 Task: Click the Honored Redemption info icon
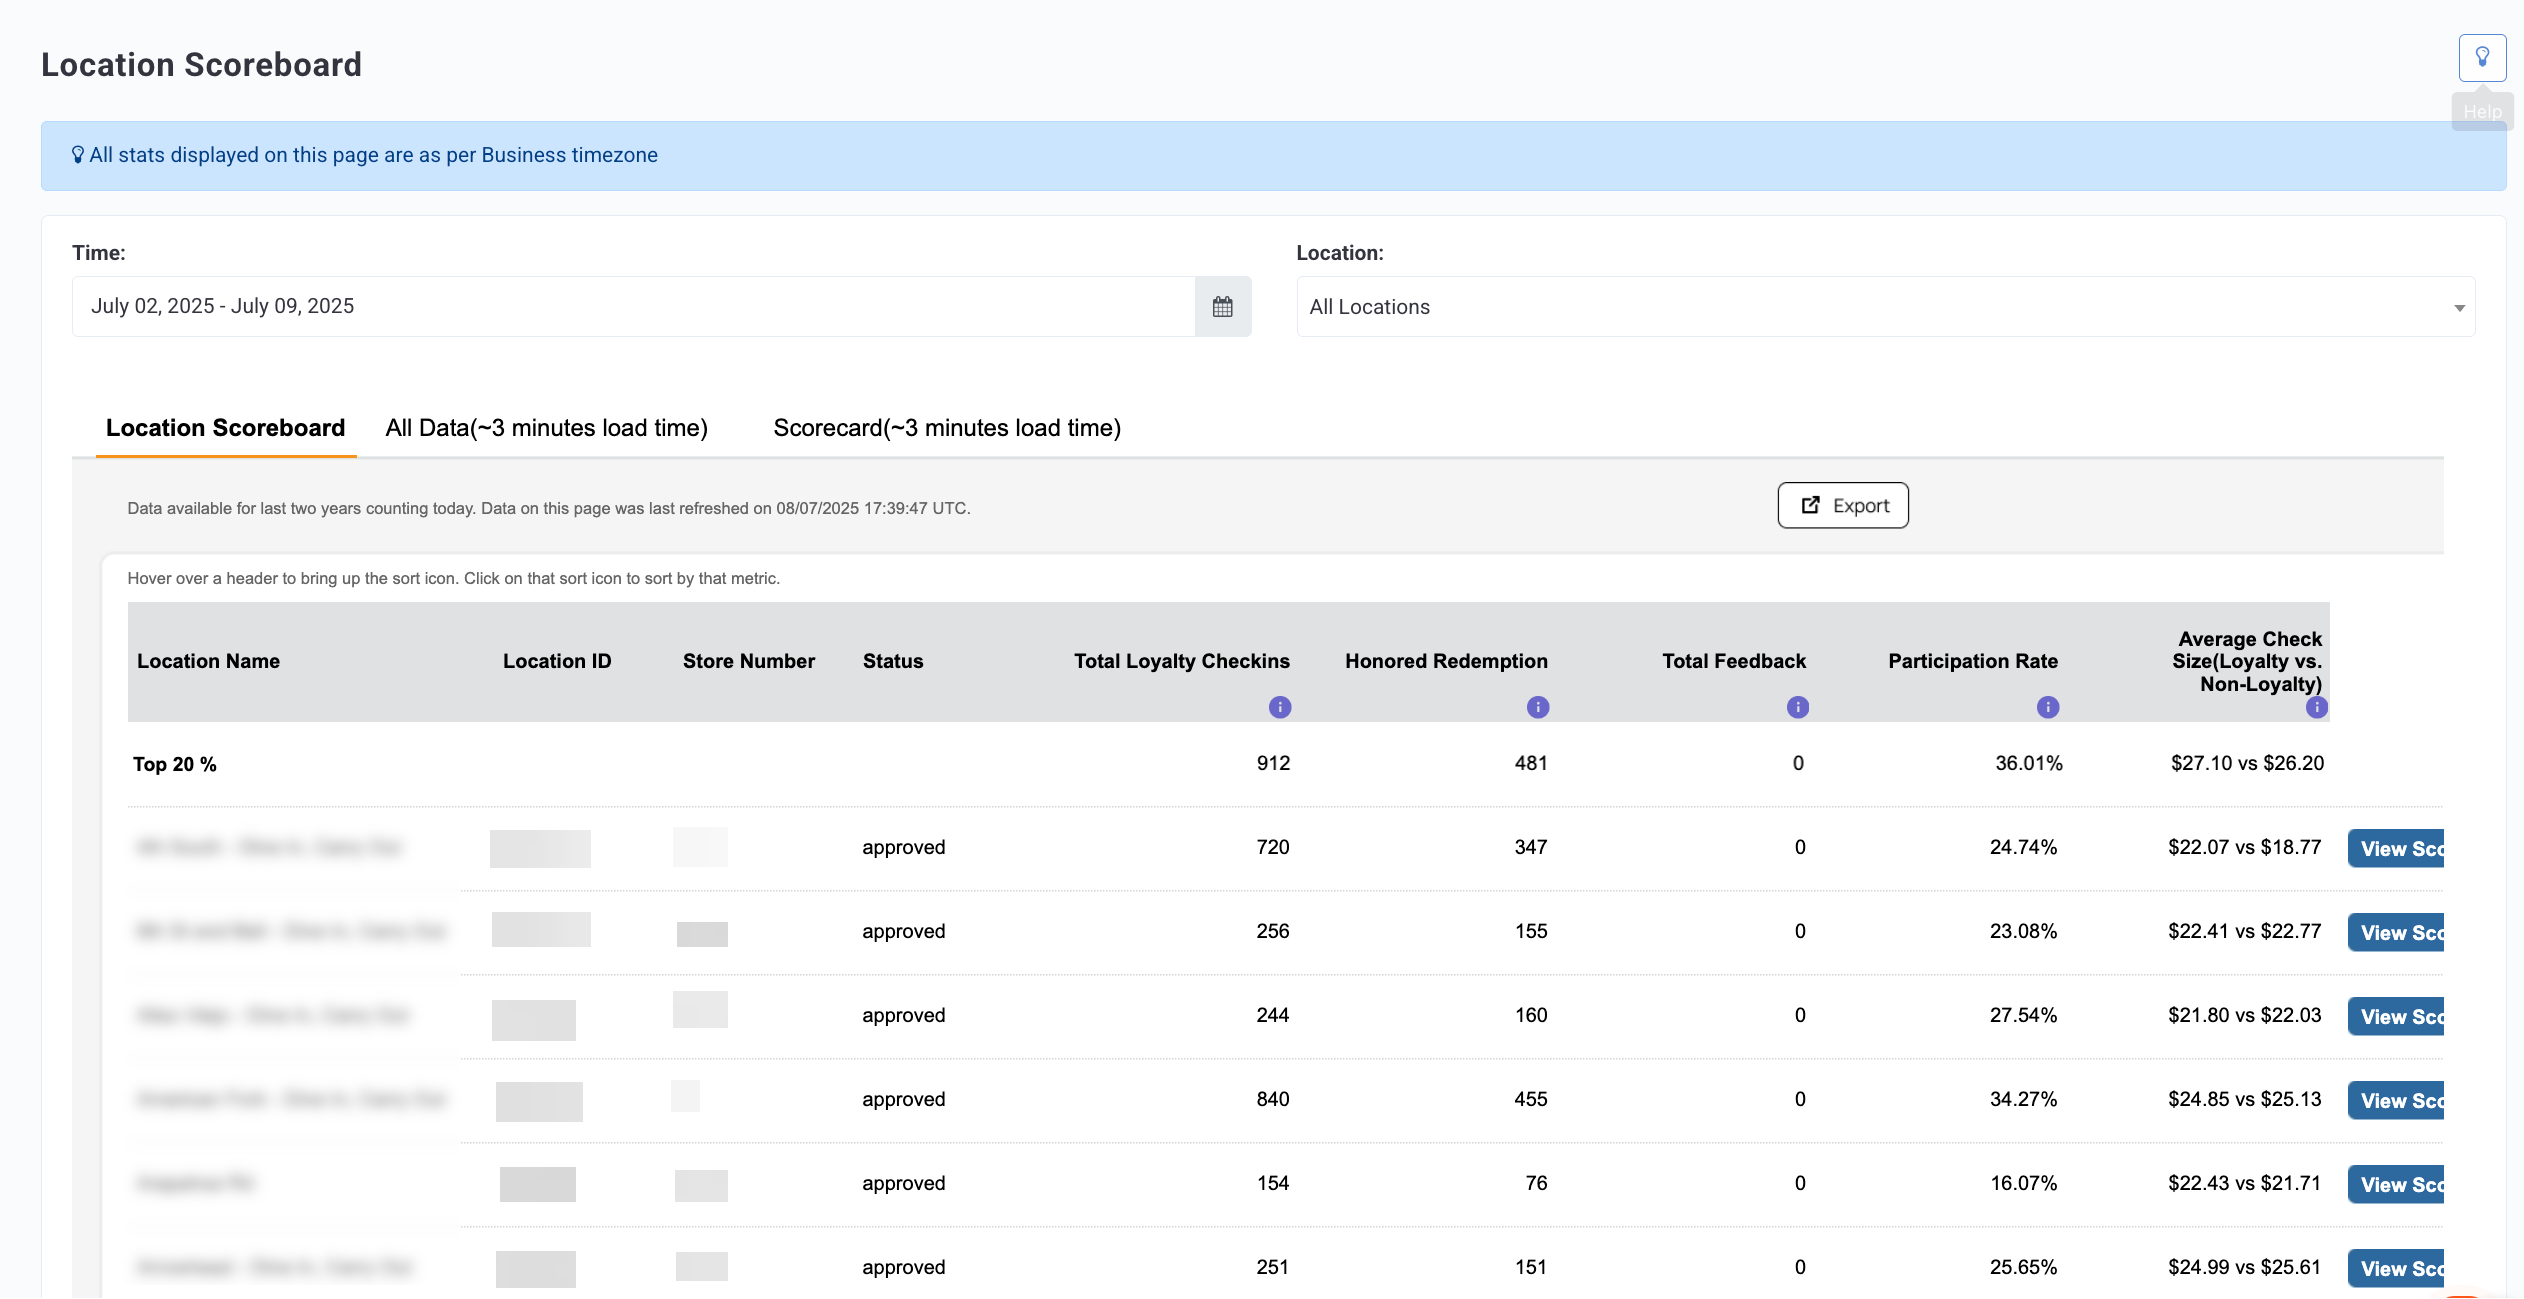coord(1538,707)
